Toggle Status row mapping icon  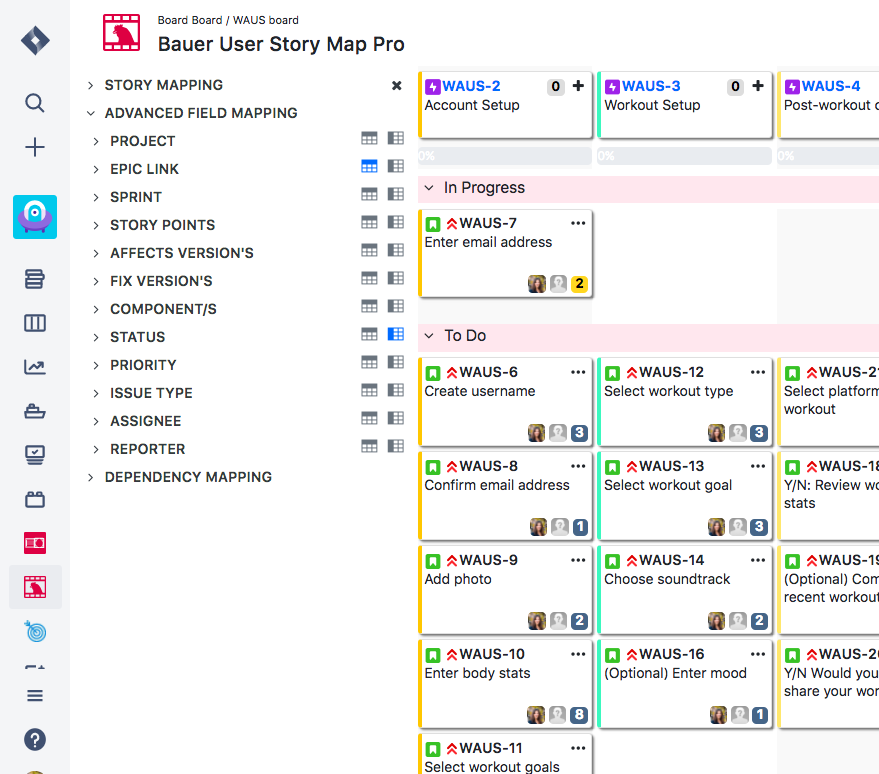[x=396, y=335]
